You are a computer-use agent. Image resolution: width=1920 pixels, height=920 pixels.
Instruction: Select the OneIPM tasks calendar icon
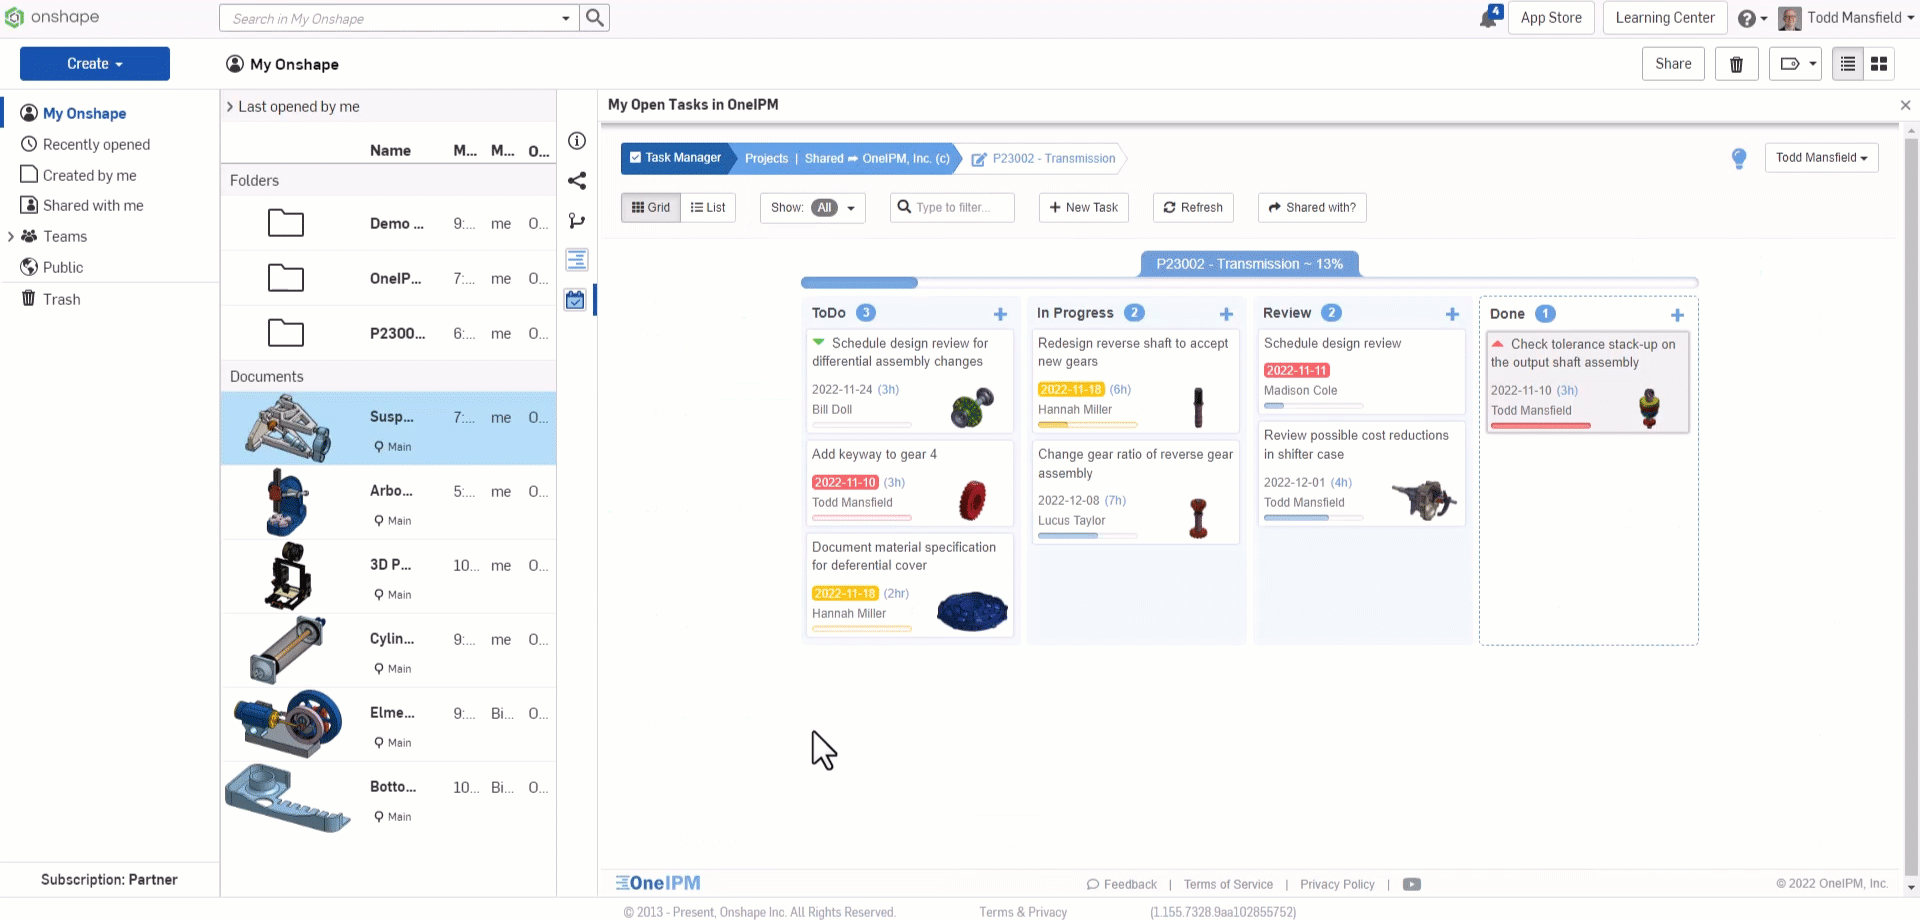(575, 299)
